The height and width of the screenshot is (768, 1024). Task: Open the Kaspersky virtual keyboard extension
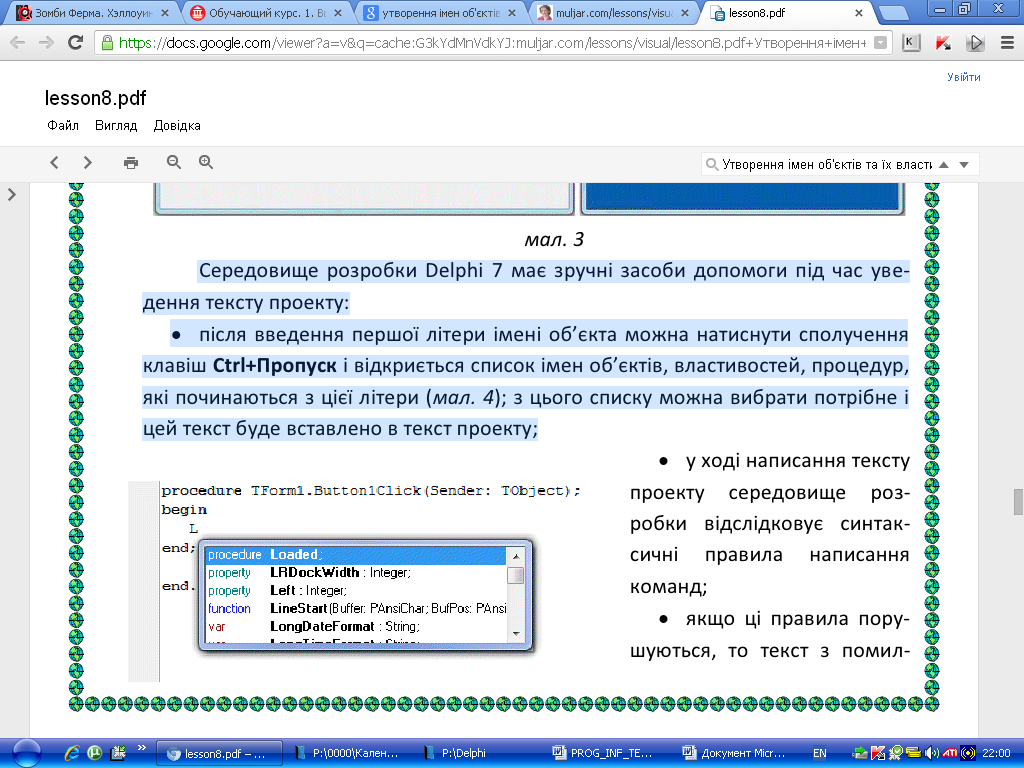point(911,43)
